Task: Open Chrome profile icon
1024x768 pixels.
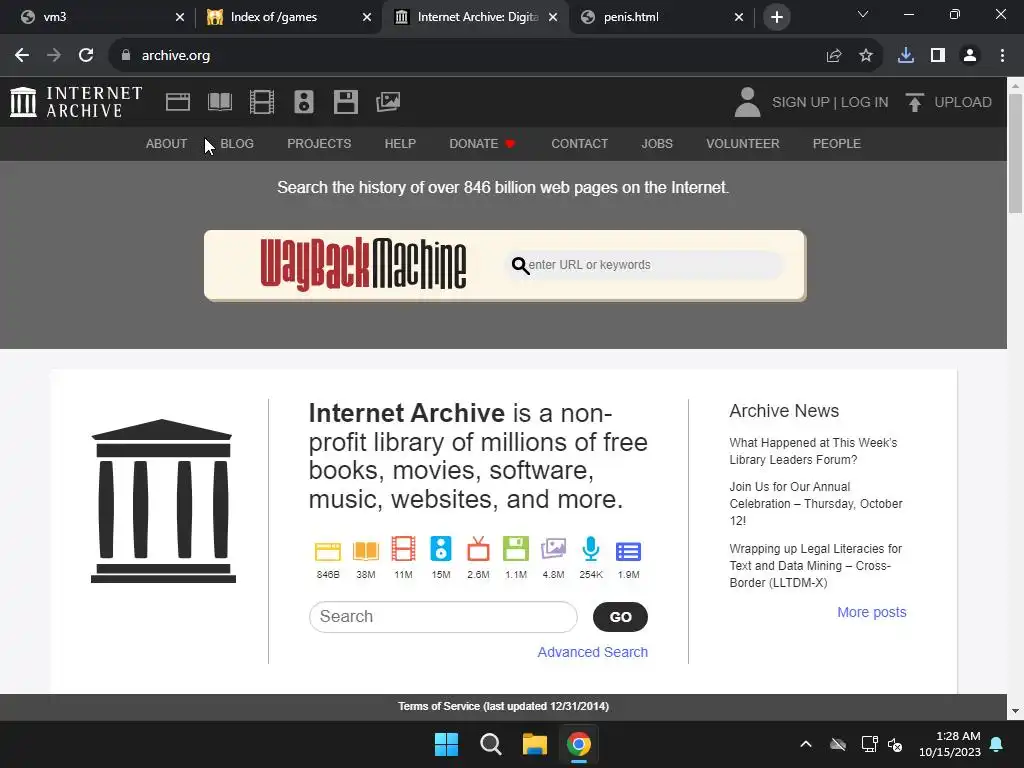Action: (970, 56)
